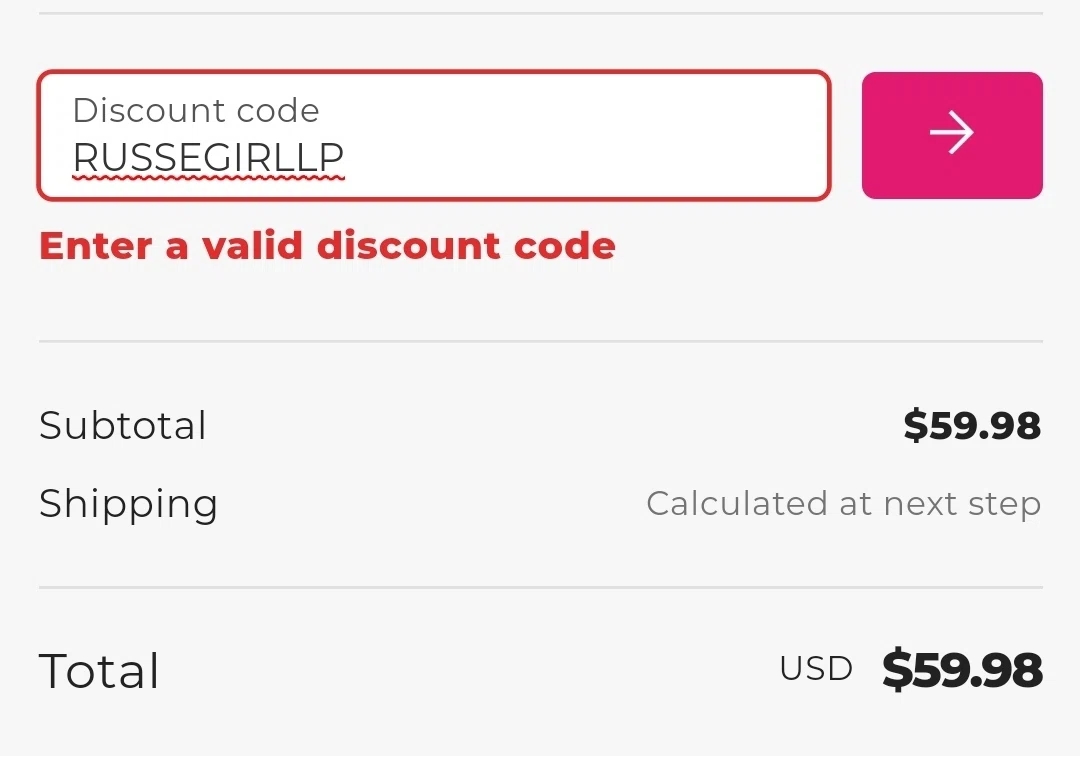Click the Total summary row
The height and width of the screenshot is (767, 1080).
tap(540, 670)
